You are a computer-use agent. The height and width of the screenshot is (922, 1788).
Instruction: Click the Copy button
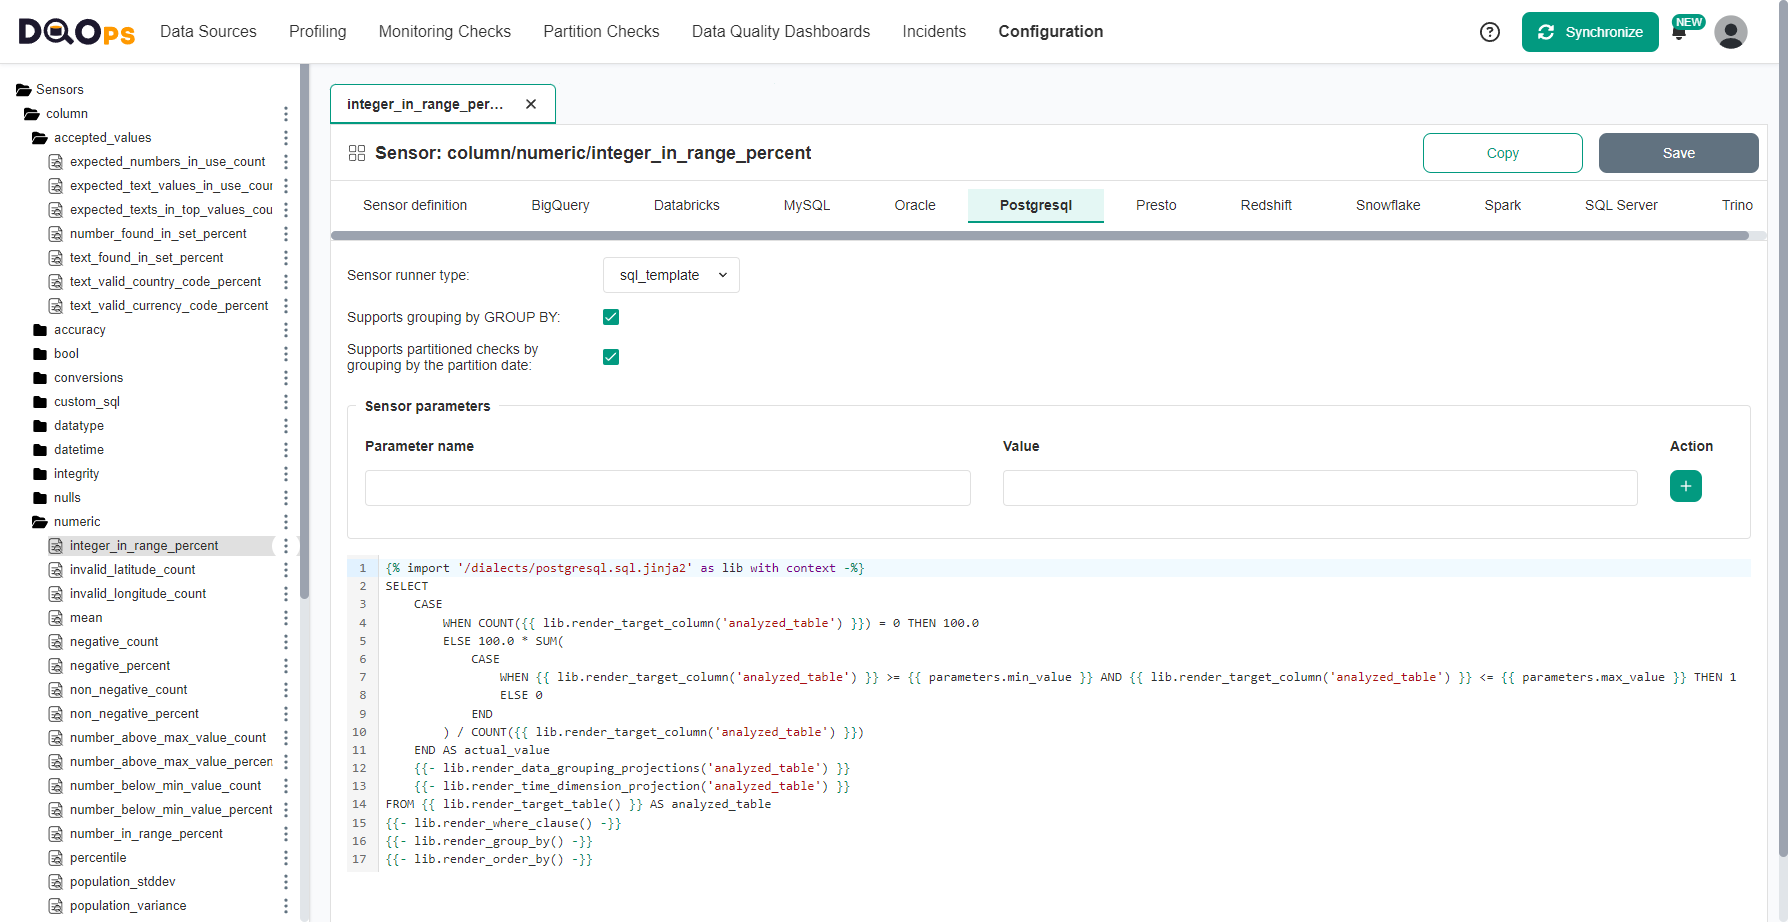tap(1503, 153)
